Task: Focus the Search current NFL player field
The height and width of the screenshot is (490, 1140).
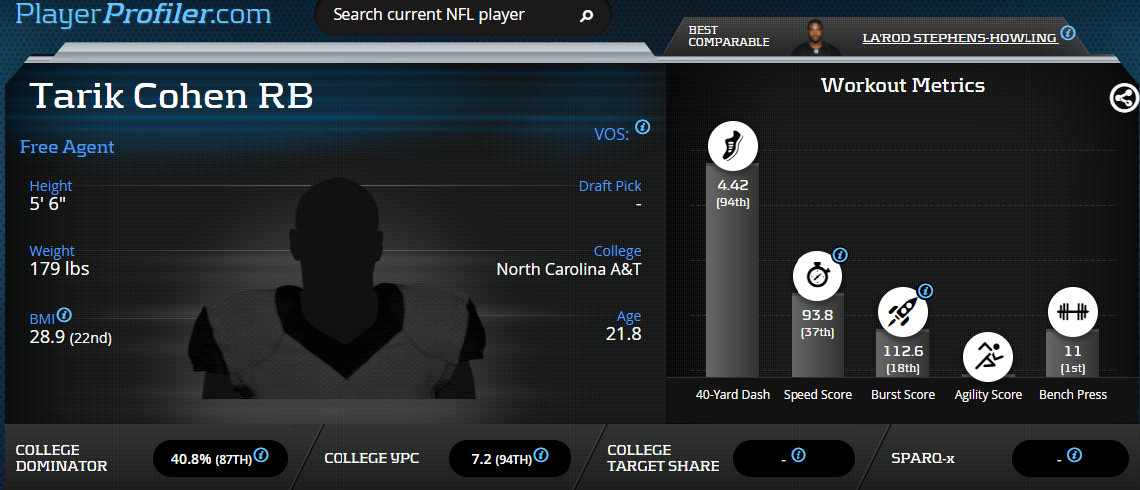Action: 462,15
